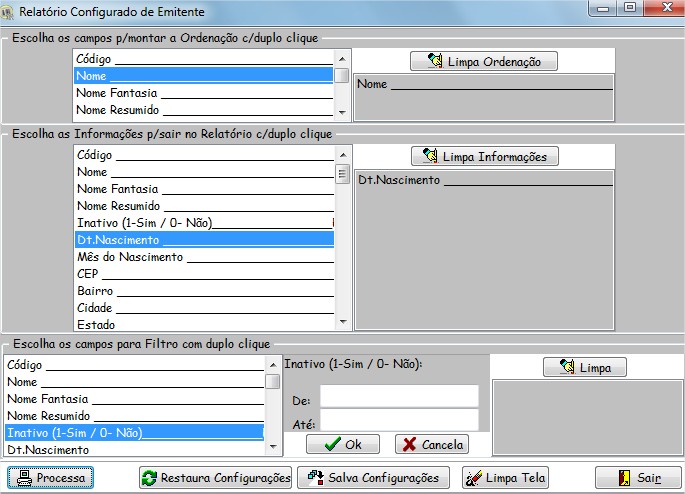
Task: Click the Sair exit door icon
Action: pos(622,478)
